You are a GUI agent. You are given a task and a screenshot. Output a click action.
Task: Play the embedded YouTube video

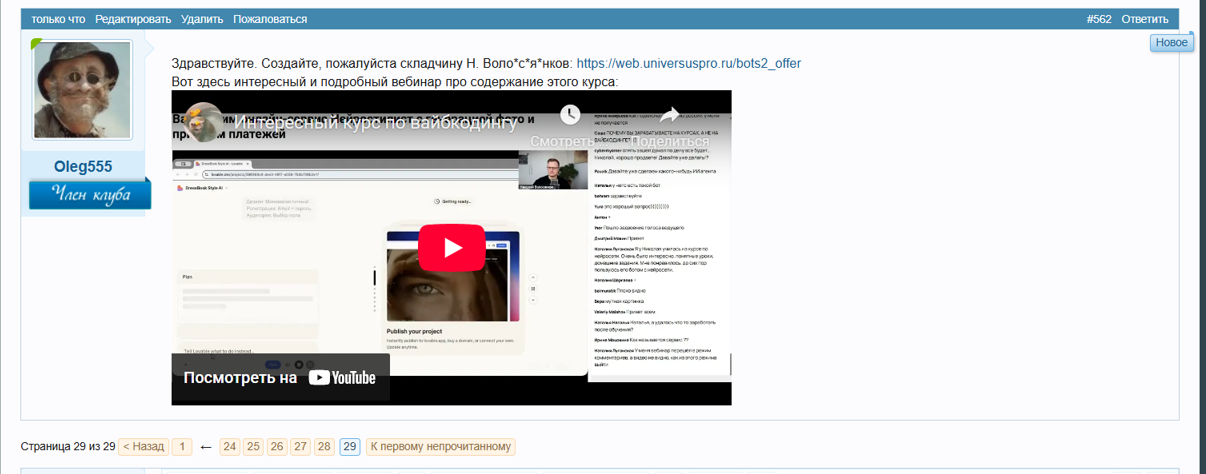click(451, 247)
